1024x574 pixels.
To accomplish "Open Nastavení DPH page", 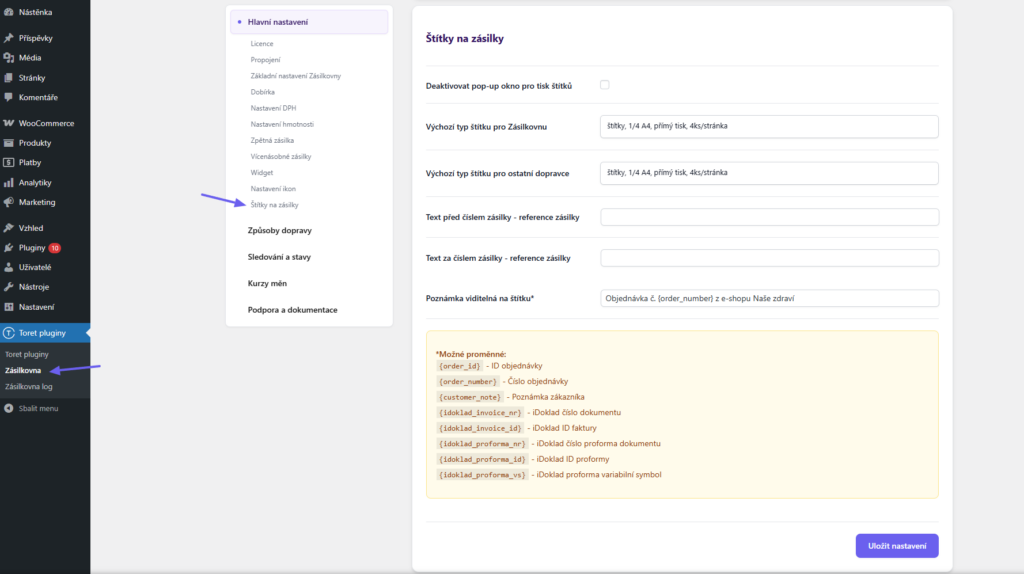I will pos(273,108).
